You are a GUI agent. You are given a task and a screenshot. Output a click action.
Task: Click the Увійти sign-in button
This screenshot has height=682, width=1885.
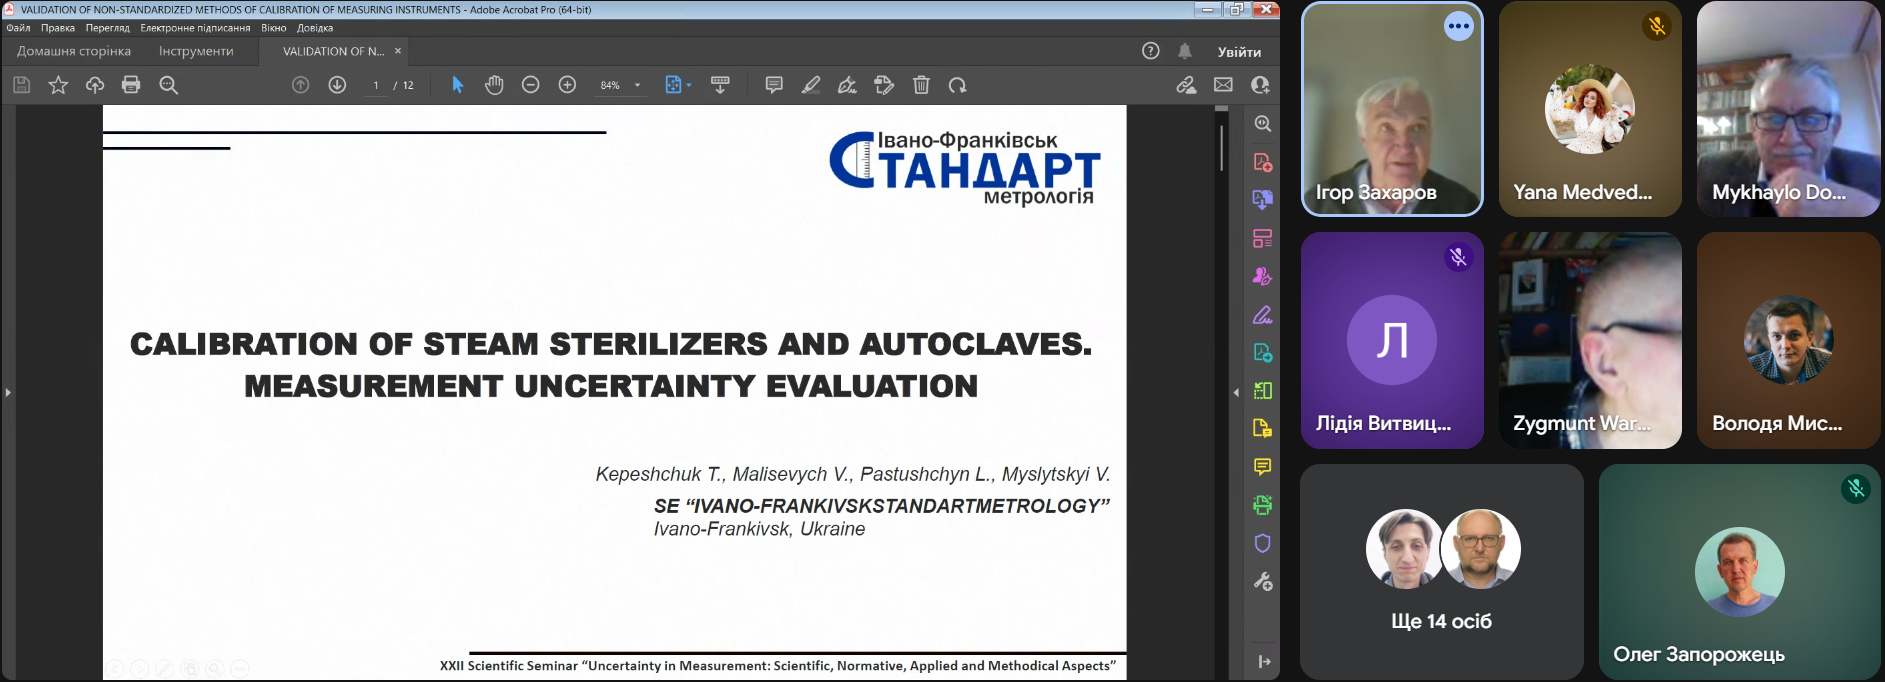click(x=1239, y=51)
